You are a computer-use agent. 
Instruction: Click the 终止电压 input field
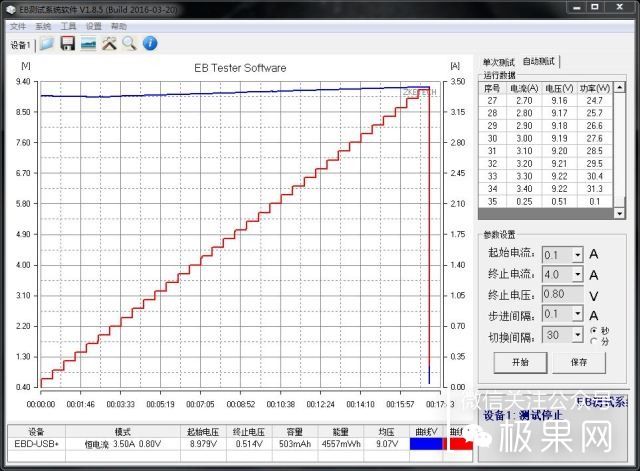(562, 294)
